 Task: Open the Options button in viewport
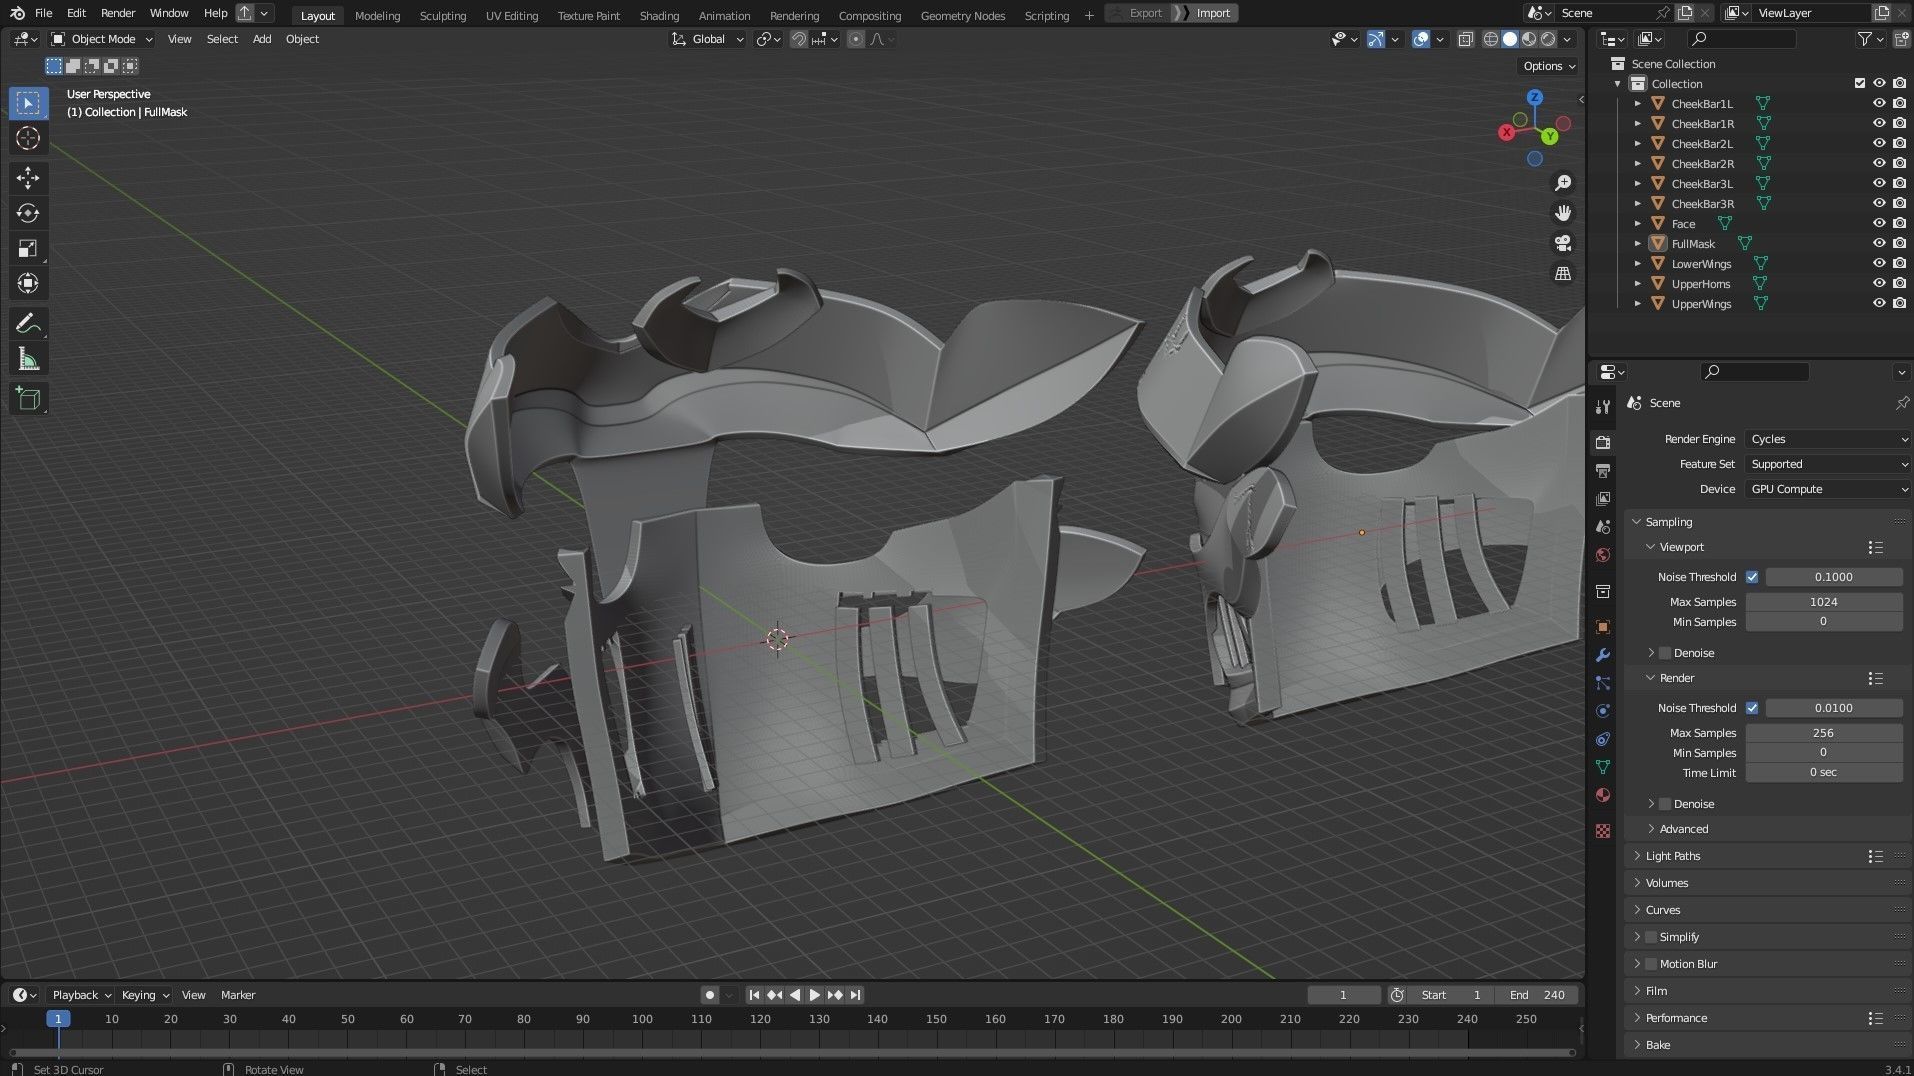pyautogui.click(x=1548, y=66)
